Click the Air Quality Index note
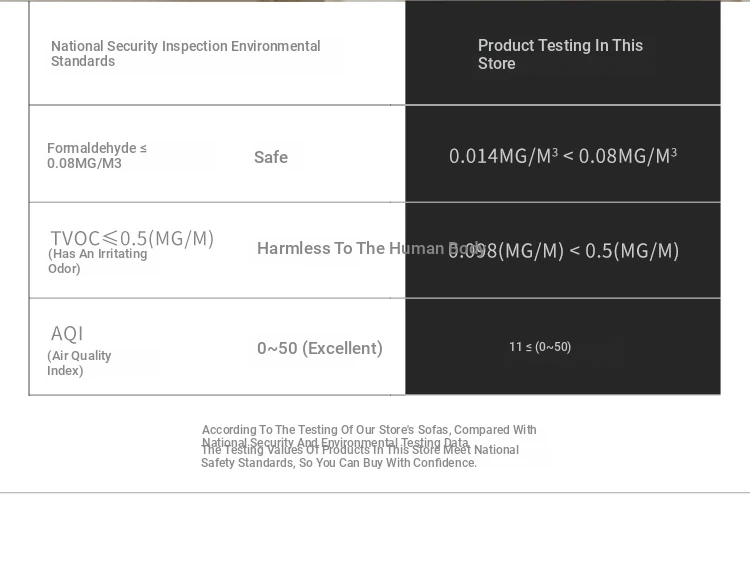 [x=79, y=363]
